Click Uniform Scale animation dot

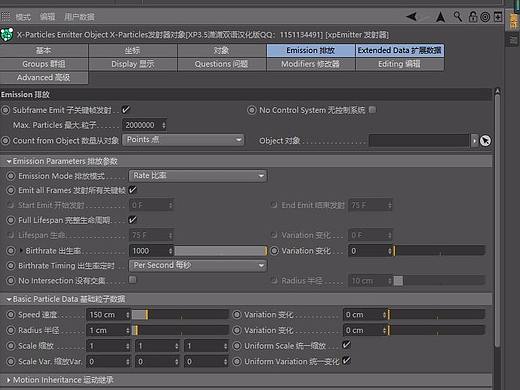(237, 346)
